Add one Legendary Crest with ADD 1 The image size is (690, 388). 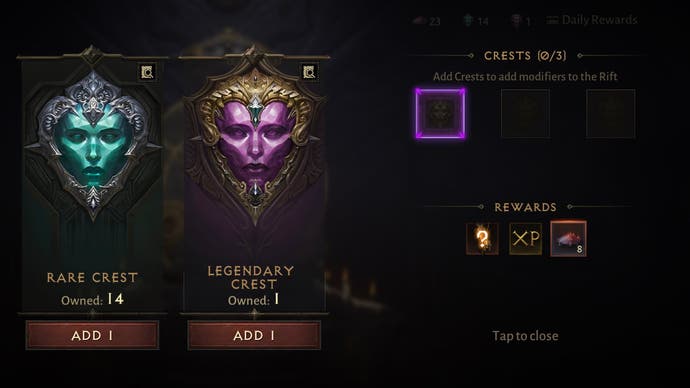(254, 335)
